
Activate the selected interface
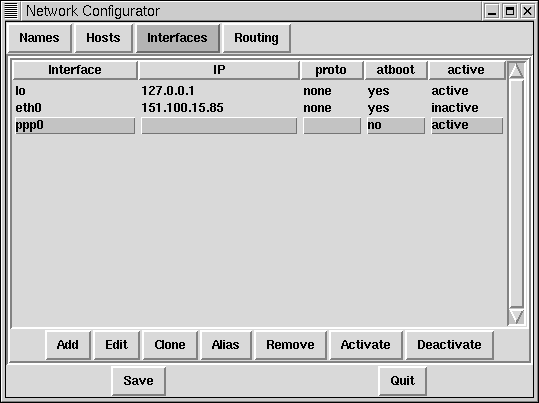coord(365,345)
